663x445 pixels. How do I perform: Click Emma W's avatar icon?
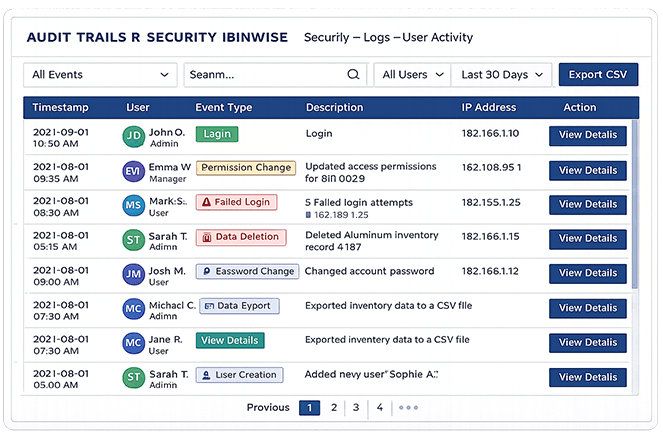click(134, 171)
